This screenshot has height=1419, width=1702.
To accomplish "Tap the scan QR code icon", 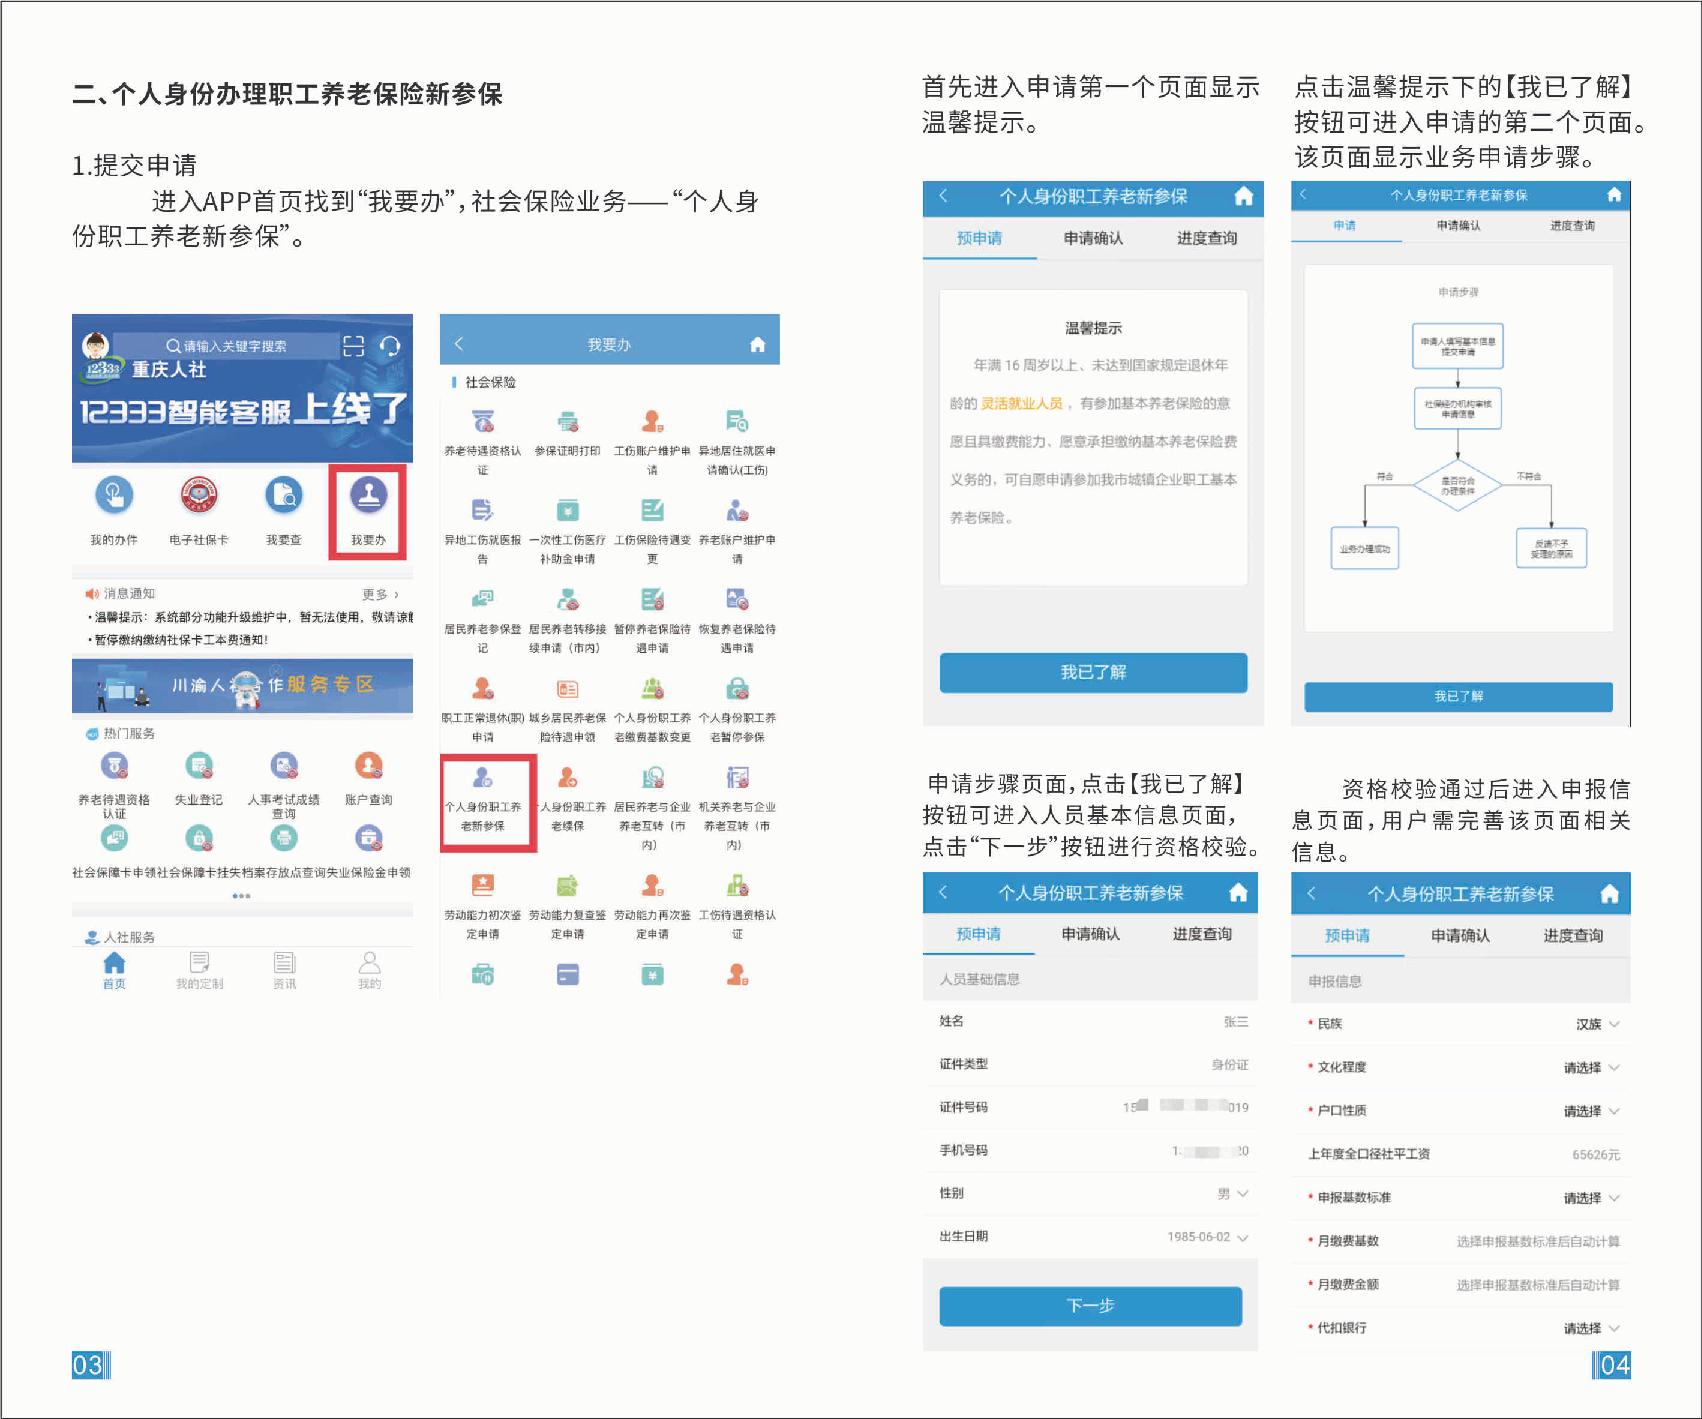I will click(353, 346).
